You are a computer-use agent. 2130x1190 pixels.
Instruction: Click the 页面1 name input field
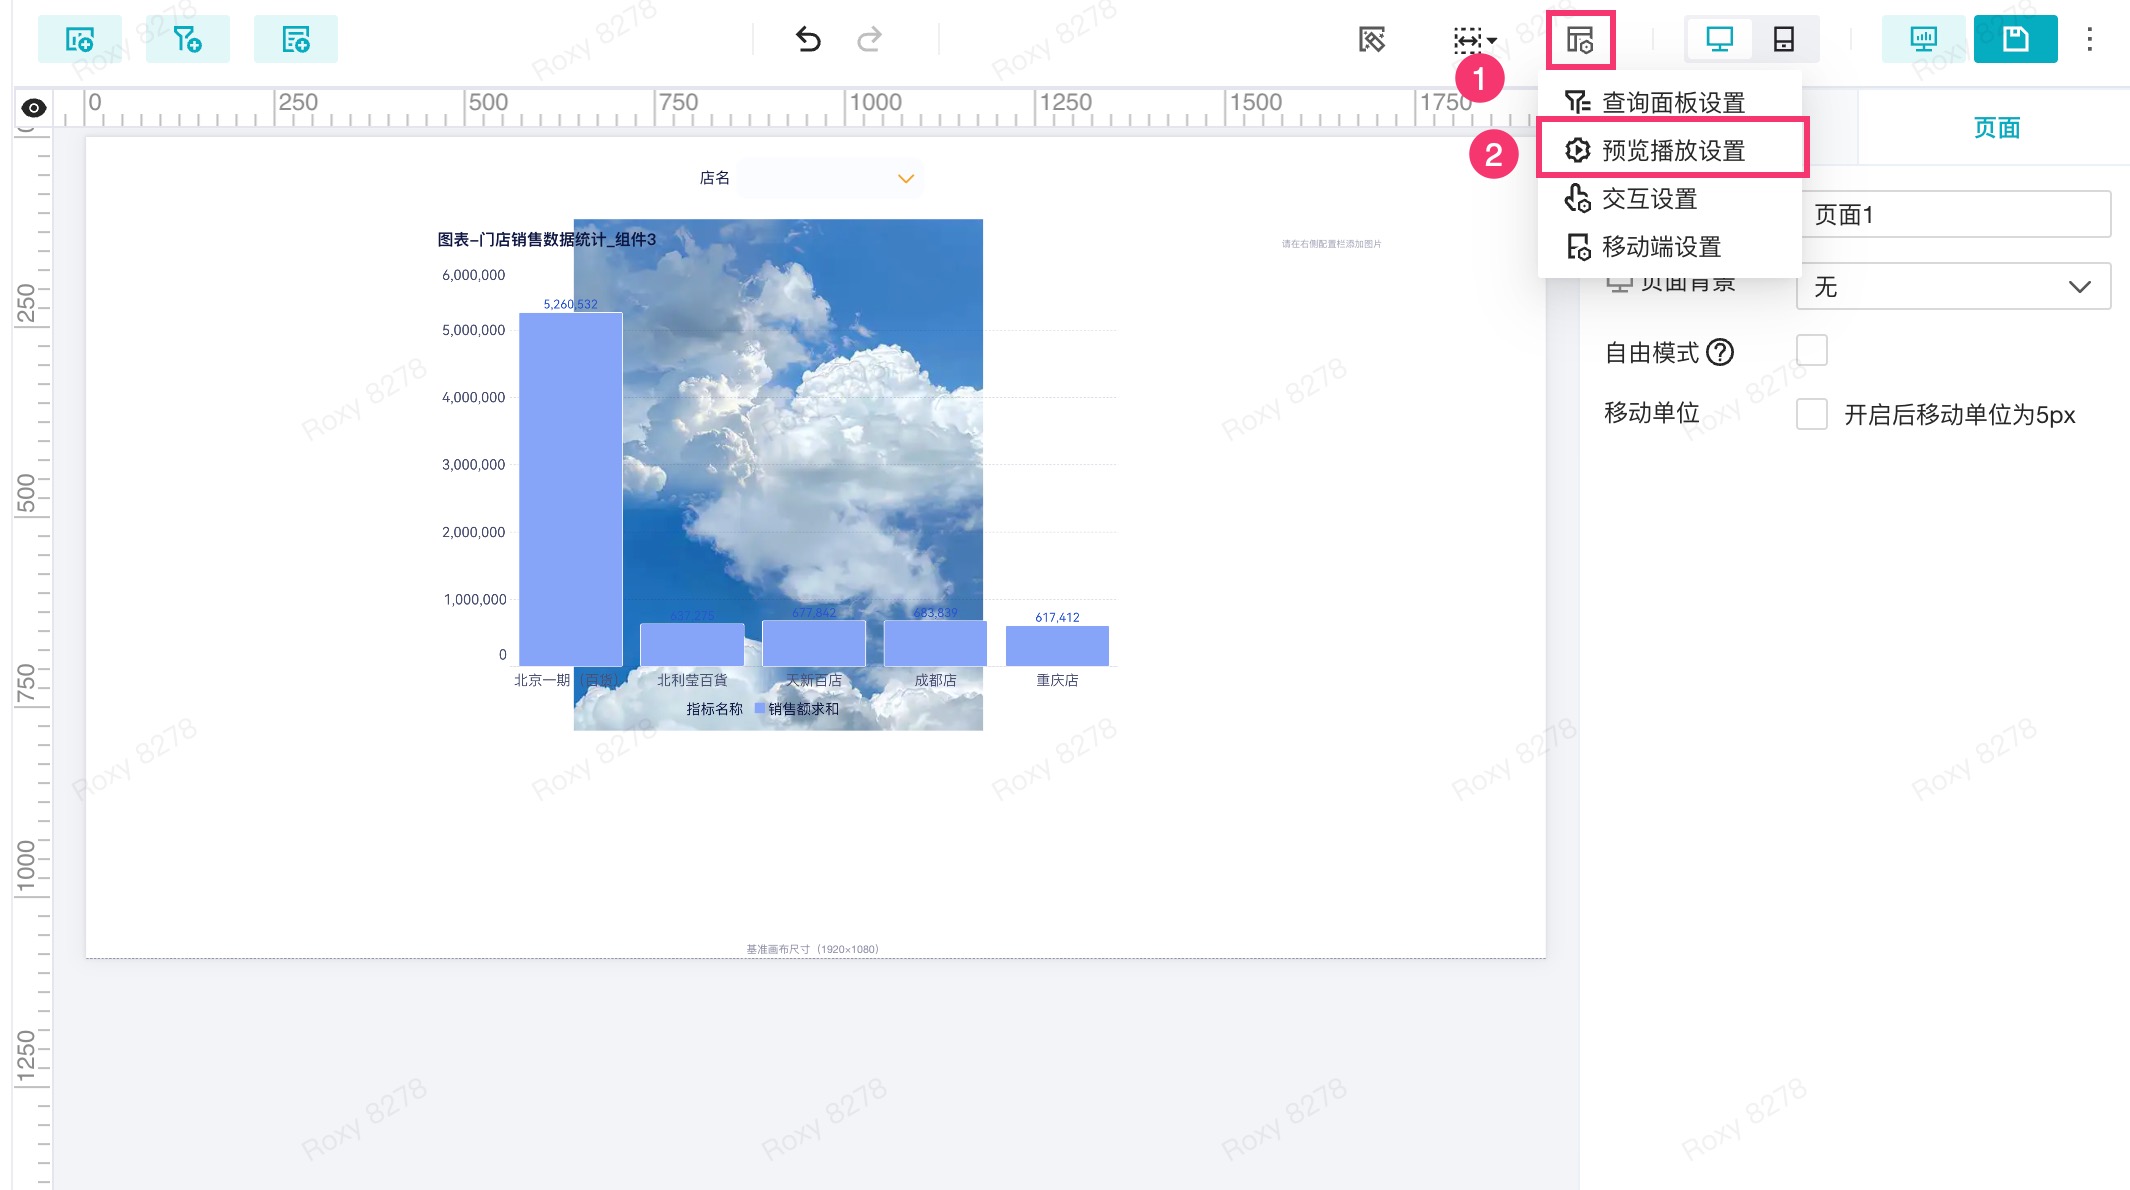point(1955,215)
